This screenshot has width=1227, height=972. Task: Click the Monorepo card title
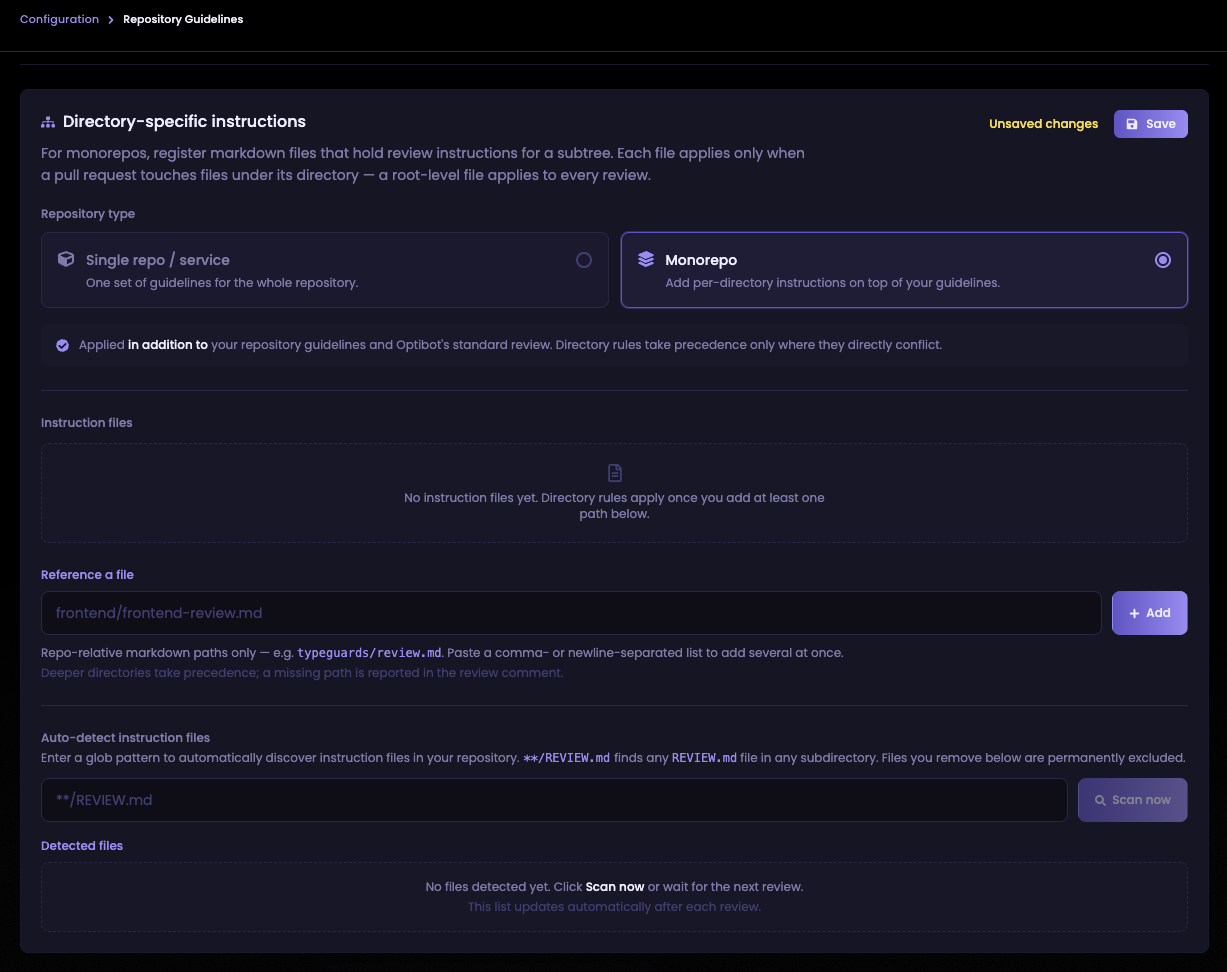coord(701,260)
